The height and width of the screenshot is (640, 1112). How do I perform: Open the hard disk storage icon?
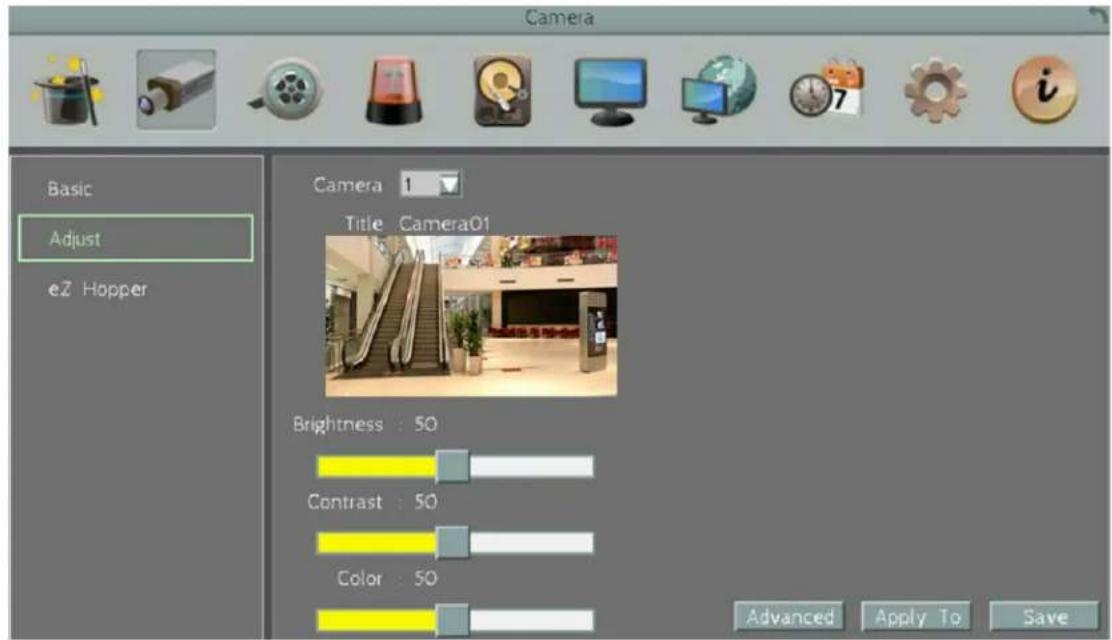click(502, 91)
